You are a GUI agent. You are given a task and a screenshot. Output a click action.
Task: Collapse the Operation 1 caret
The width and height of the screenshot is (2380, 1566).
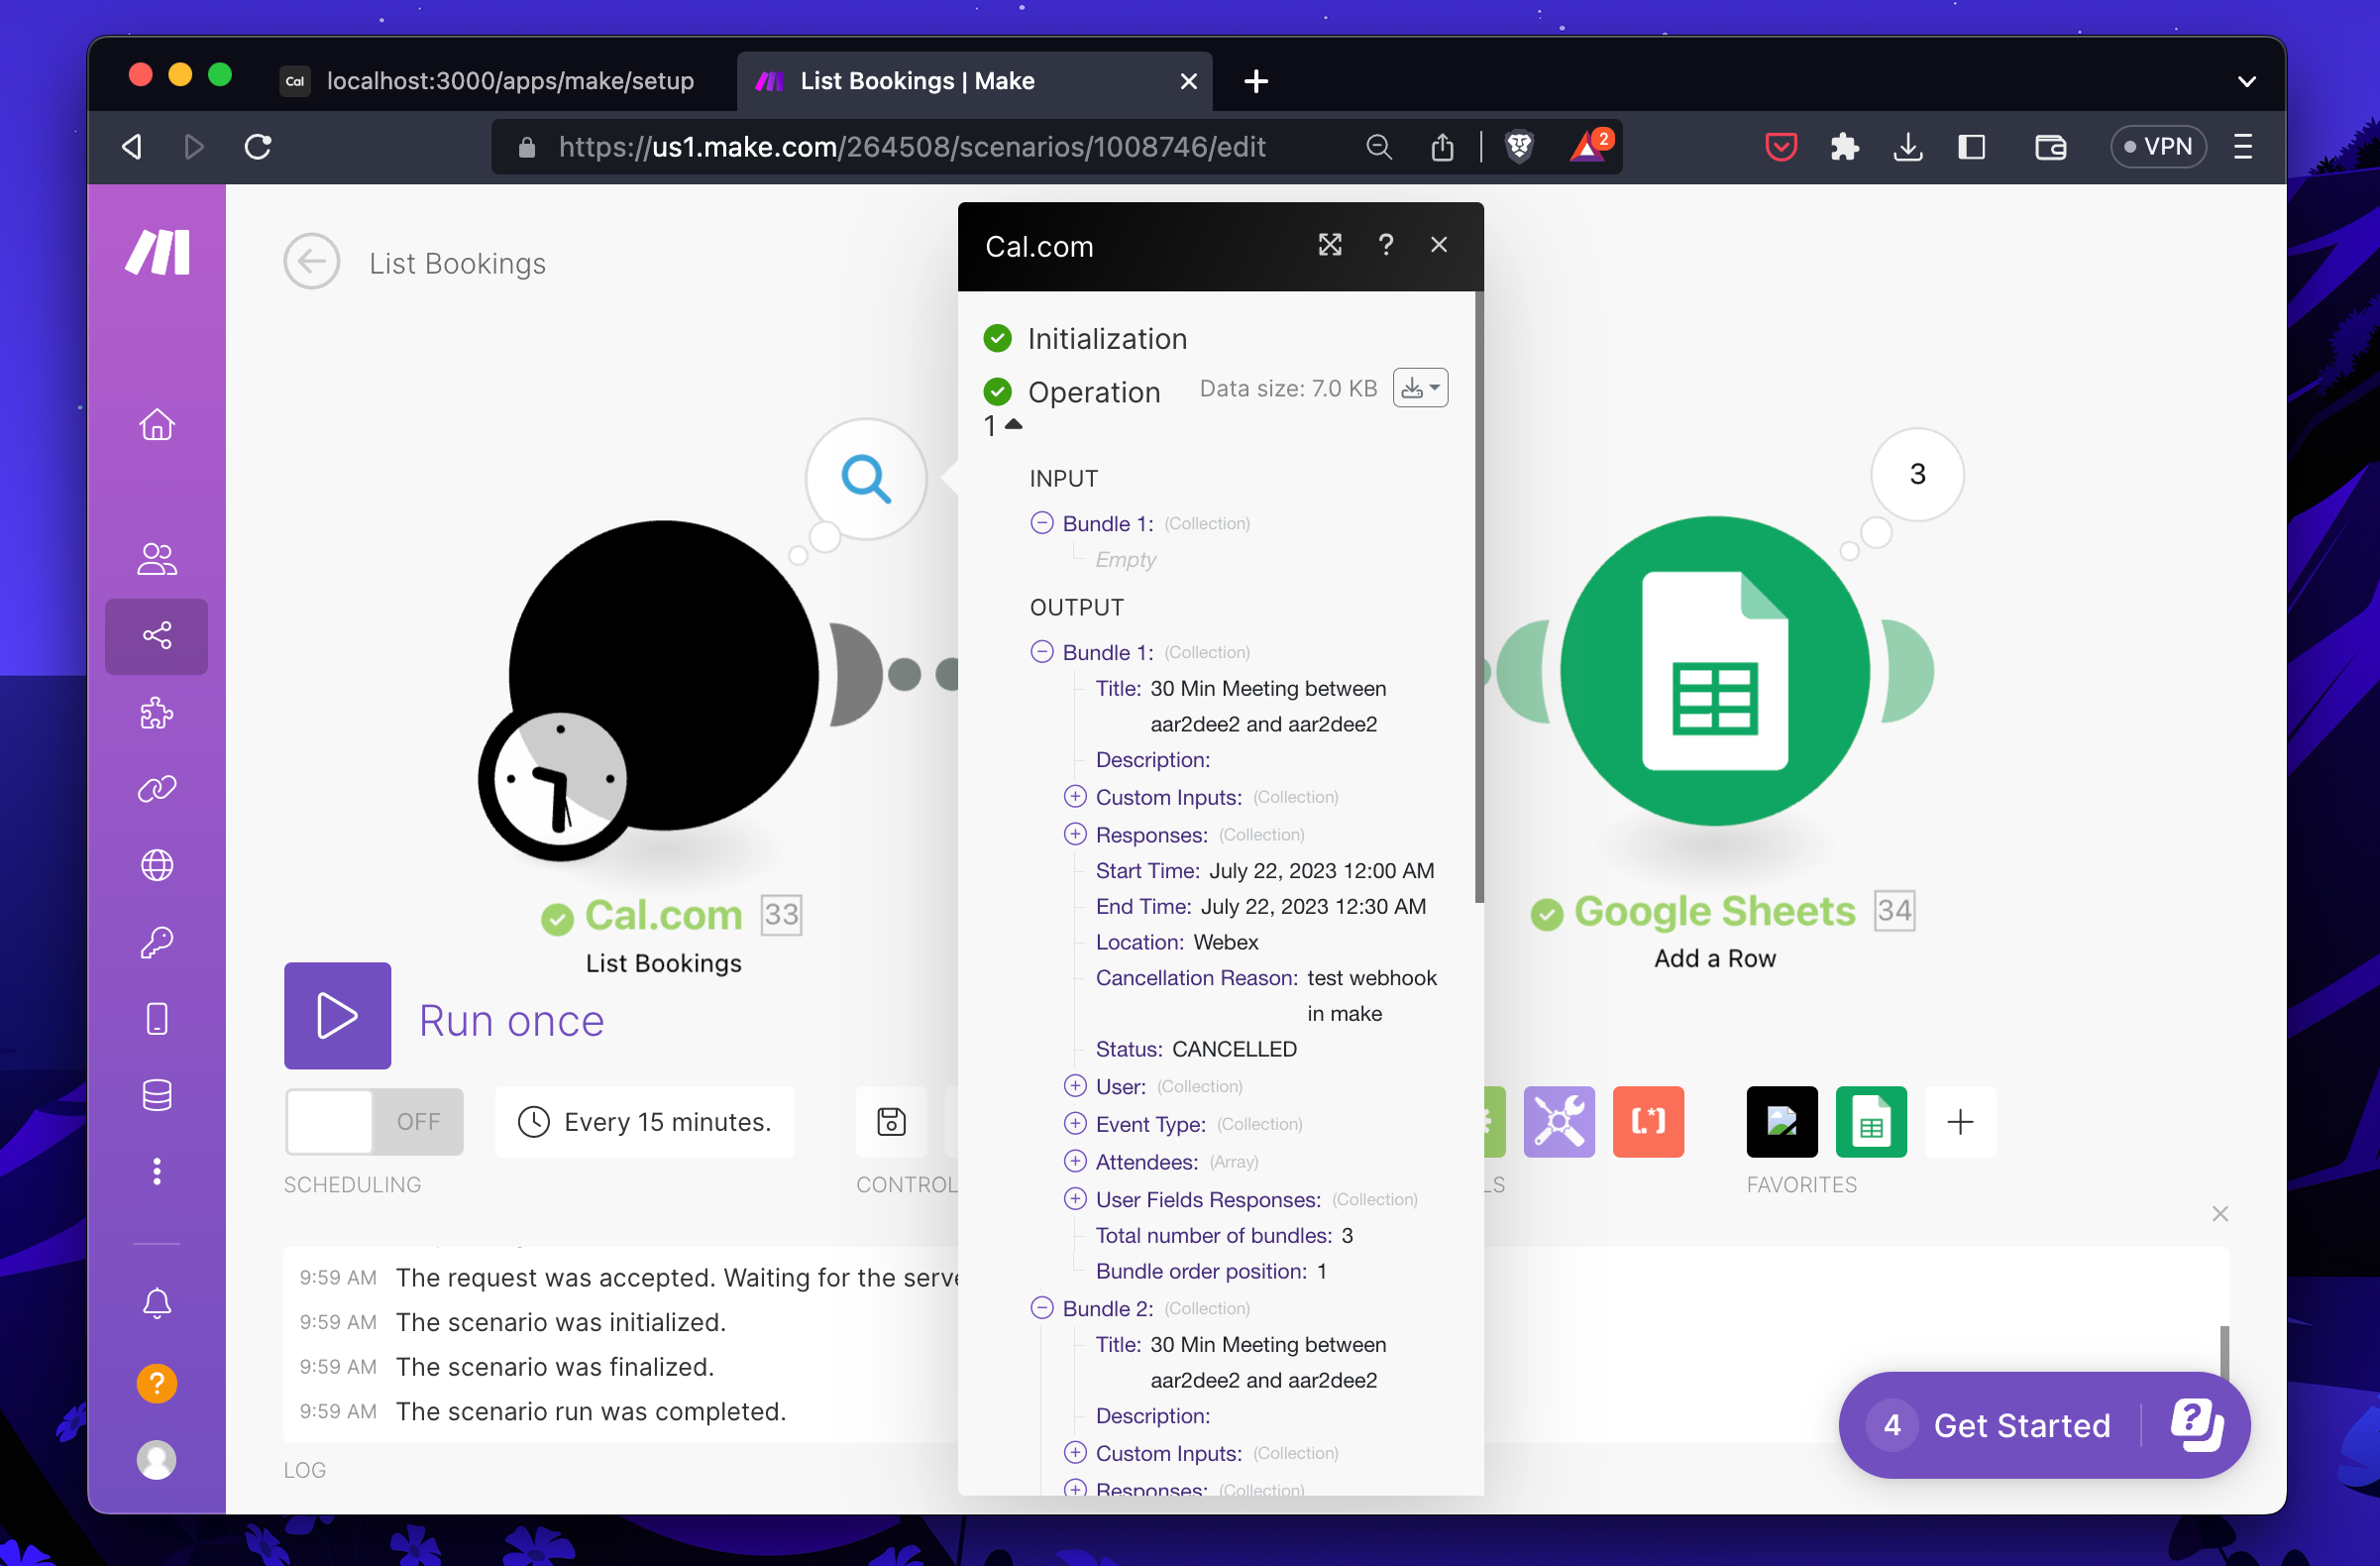click(1013, 425)
